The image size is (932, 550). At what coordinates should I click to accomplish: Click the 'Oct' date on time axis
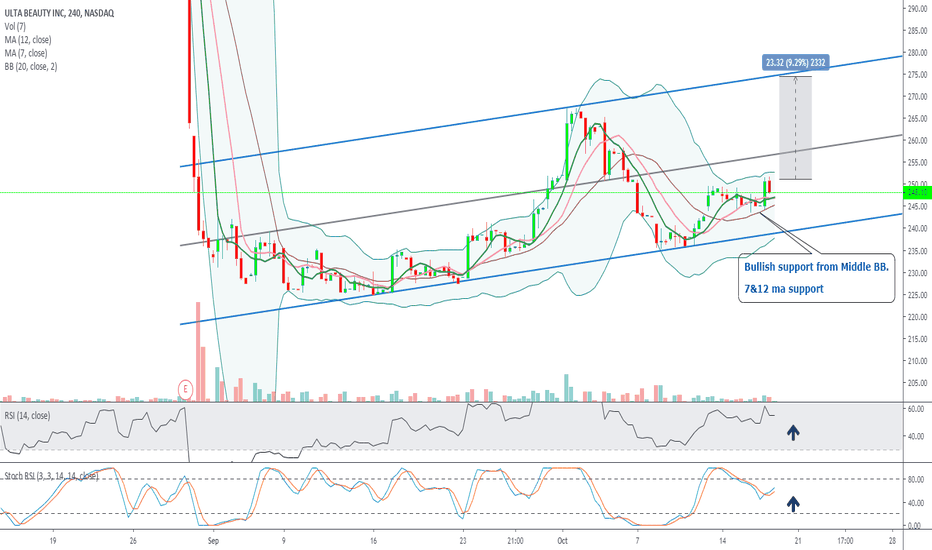click(x=562, y=540)
